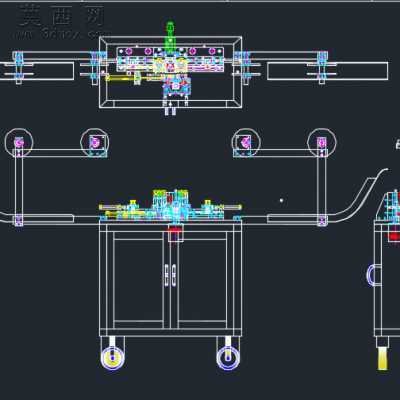Select the green motor in the top view
This screenshot has width=400, height=400.
point(170,36)
